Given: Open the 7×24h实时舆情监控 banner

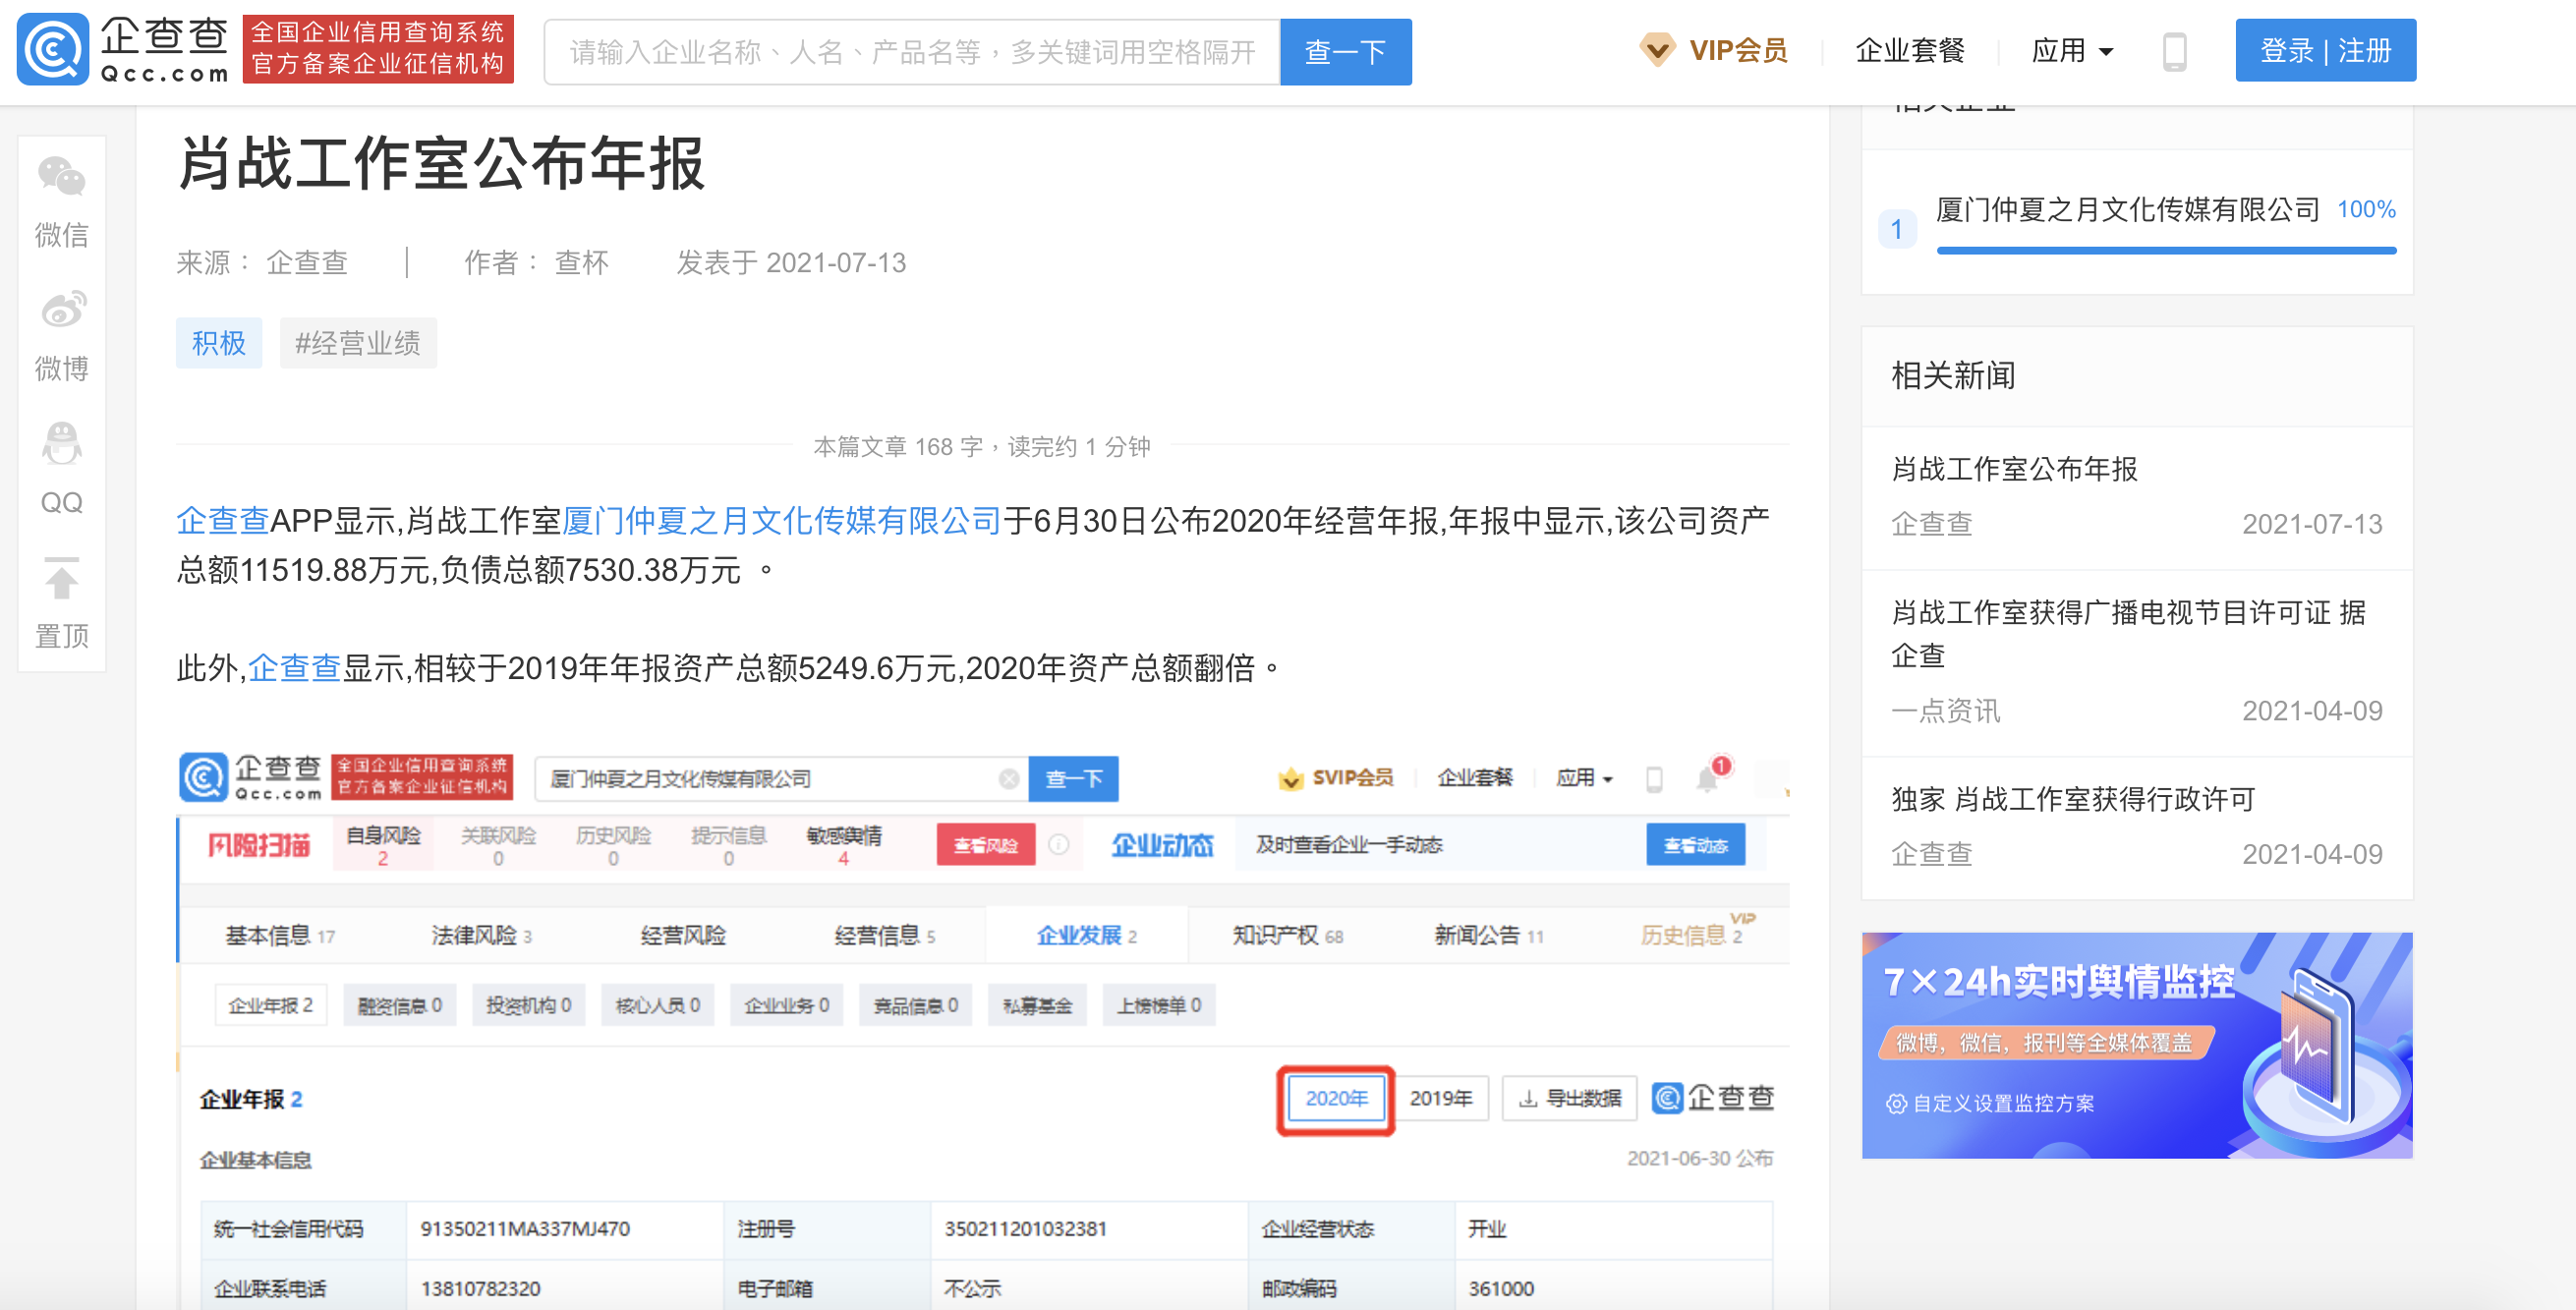Looking at the screenshot, I should pos(2137,1045).
